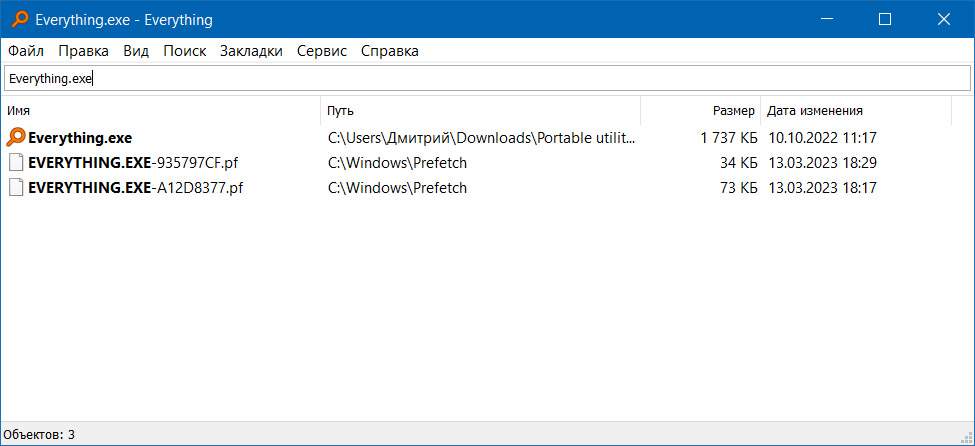Click file icon of EVERYTHING.EXE-935797CF.pf
The height and width of the screenshot is (446, 975).
coord(17,163)
